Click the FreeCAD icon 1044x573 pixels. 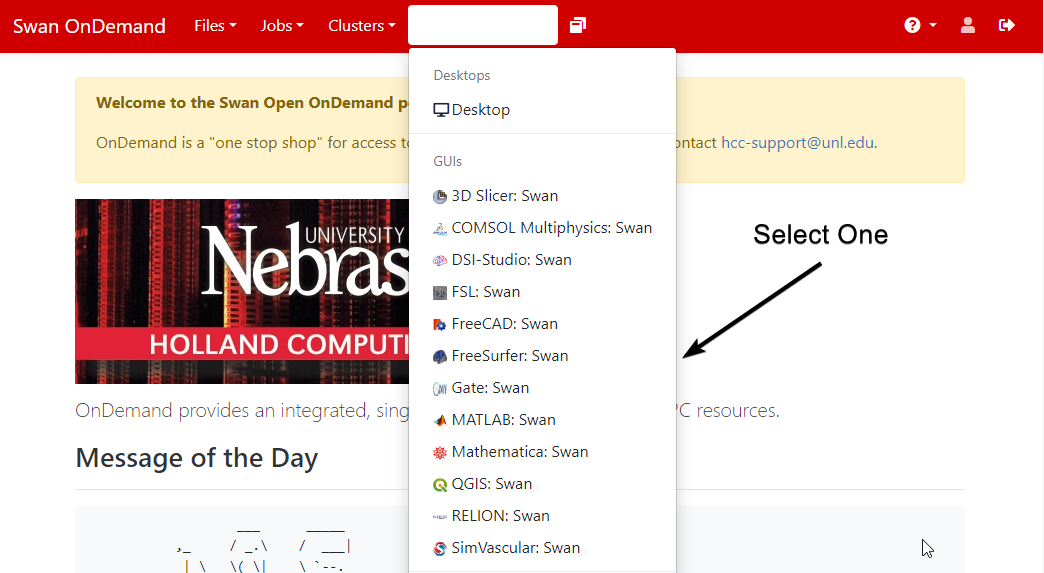click(440, 324)
